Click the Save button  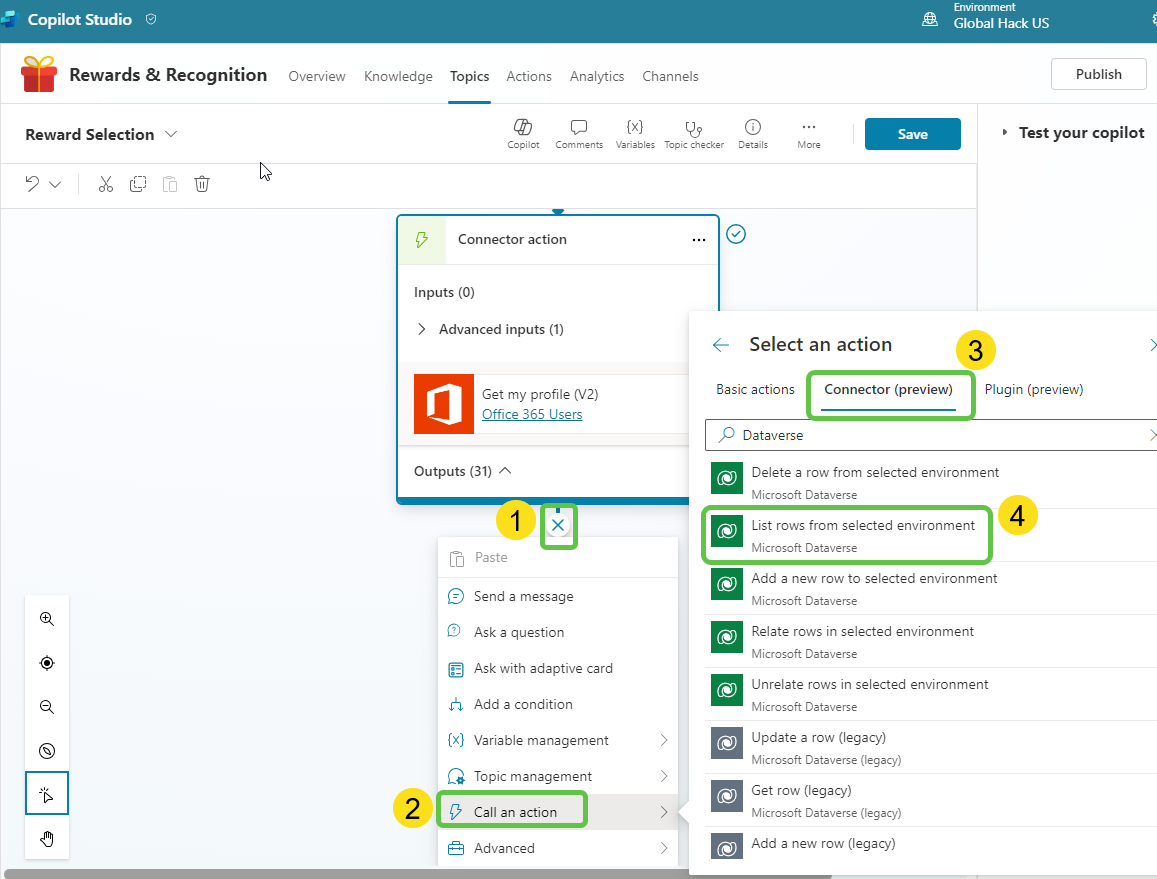click(x=912, y=134)
